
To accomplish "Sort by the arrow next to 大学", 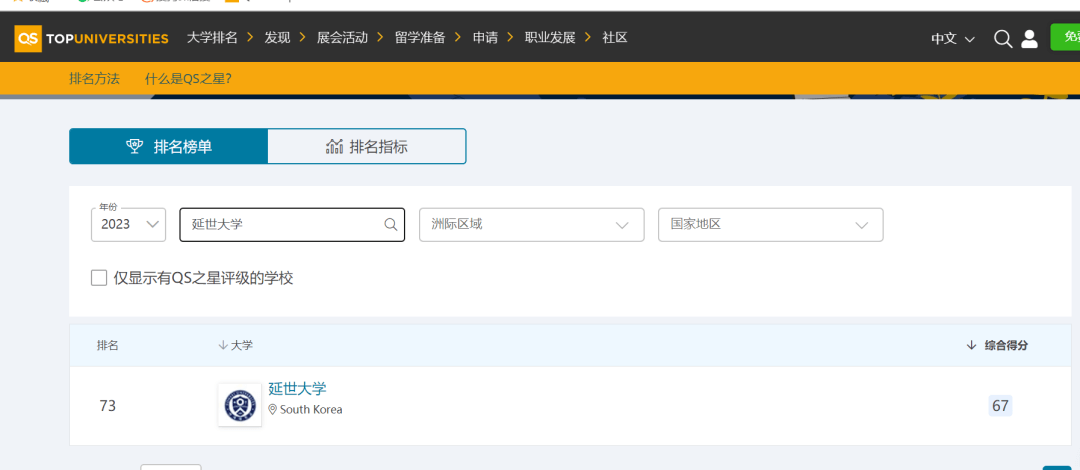I will point(222,345).
